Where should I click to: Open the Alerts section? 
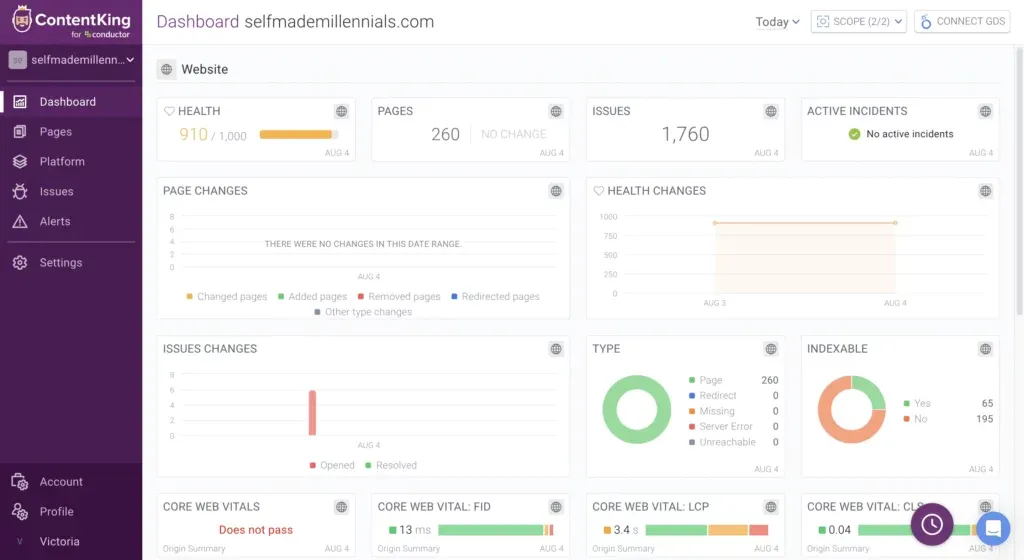[x=71, y=222]
